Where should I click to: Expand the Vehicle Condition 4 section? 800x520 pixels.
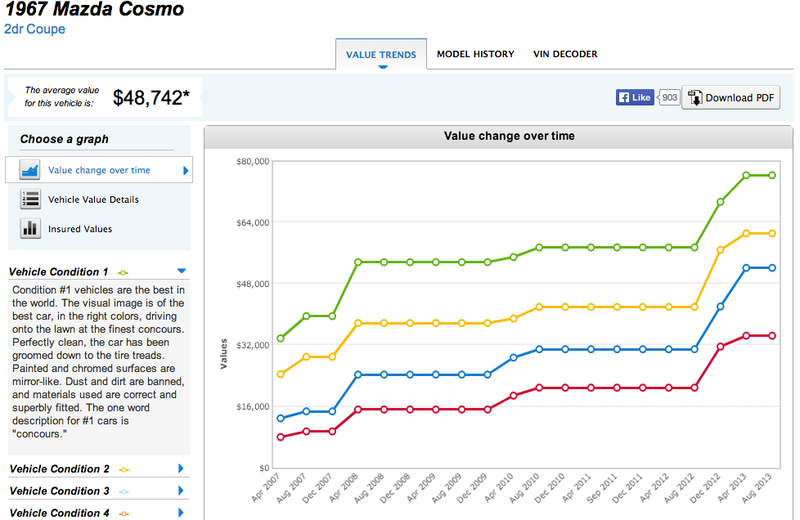181,512
